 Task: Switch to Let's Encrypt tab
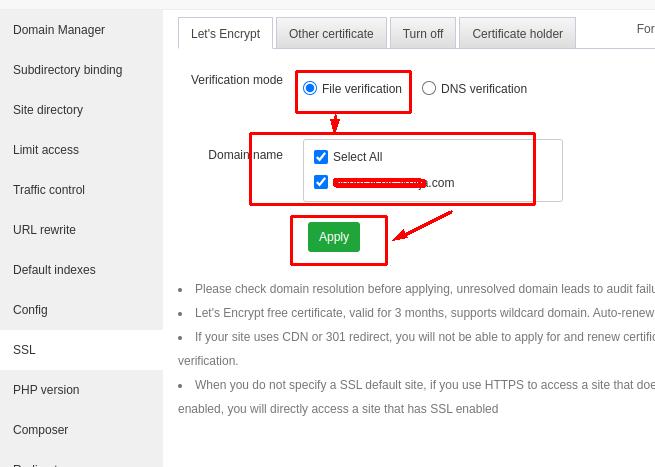pyautogui.click(x=225, y=33)
